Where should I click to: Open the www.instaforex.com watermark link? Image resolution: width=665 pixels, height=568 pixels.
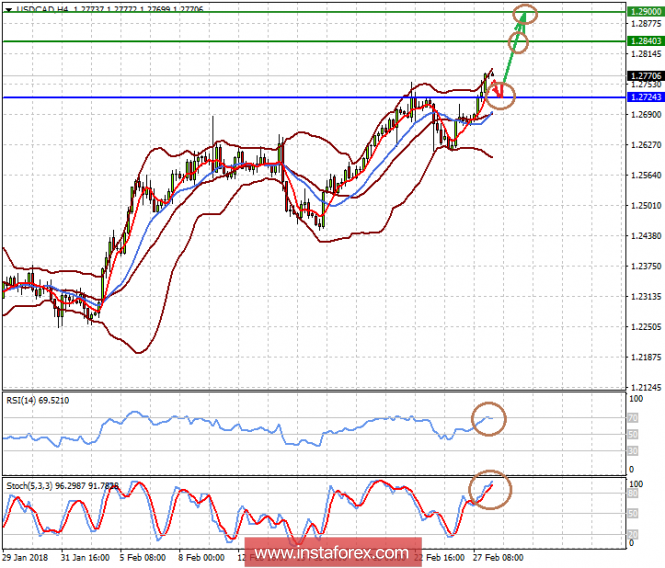[331, 553]
